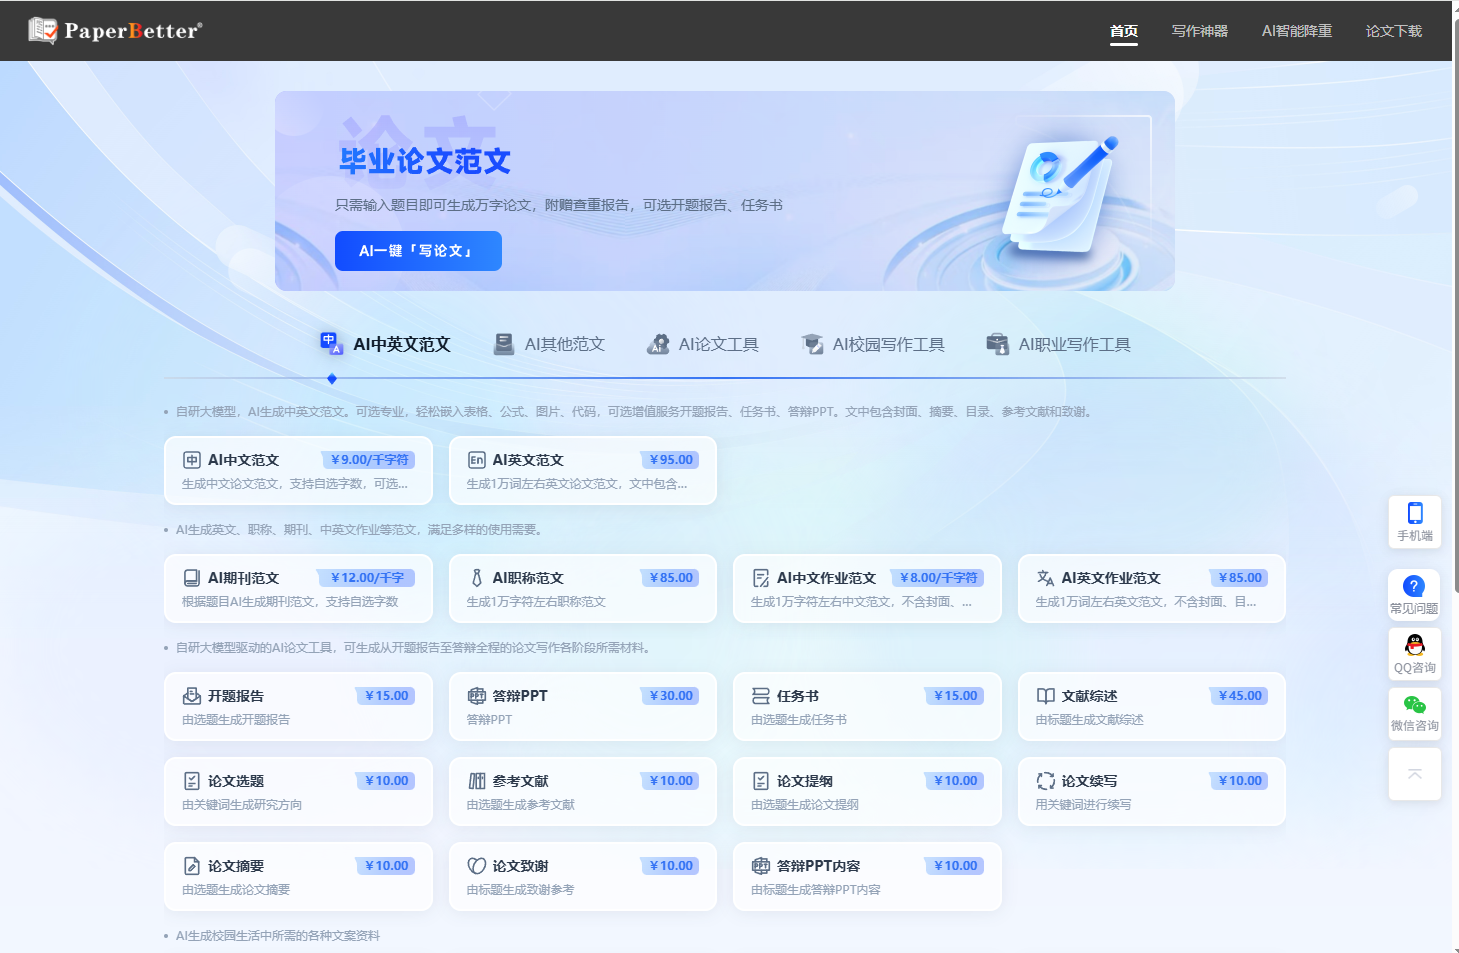1459x953 pixels.
Task: Open the AI中文范文 card title
Action: click(x=244, y=460)
